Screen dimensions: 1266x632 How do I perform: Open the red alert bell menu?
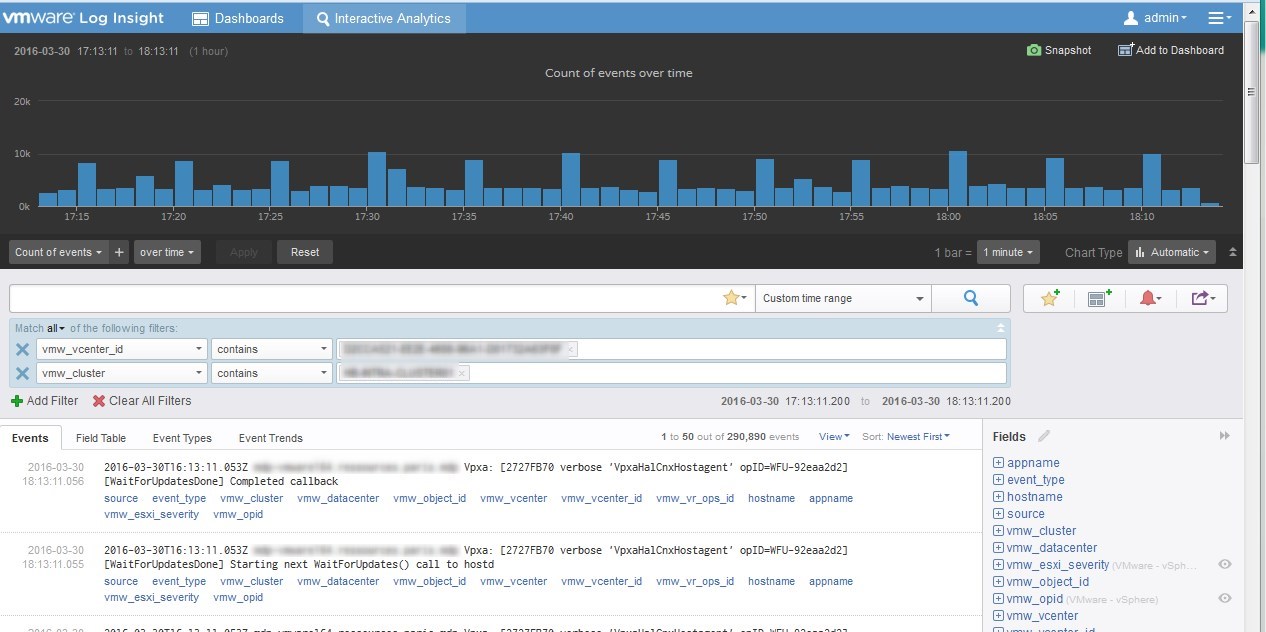[1150, 298]
